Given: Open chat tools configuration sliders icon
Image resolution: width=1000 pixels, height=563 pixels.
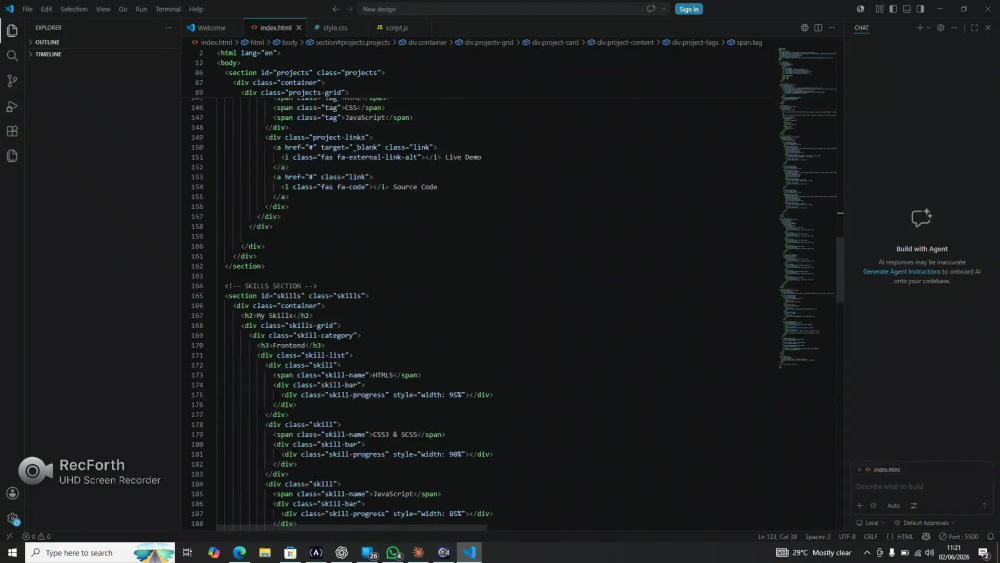Looking at the screenshot, I should 913,506.
